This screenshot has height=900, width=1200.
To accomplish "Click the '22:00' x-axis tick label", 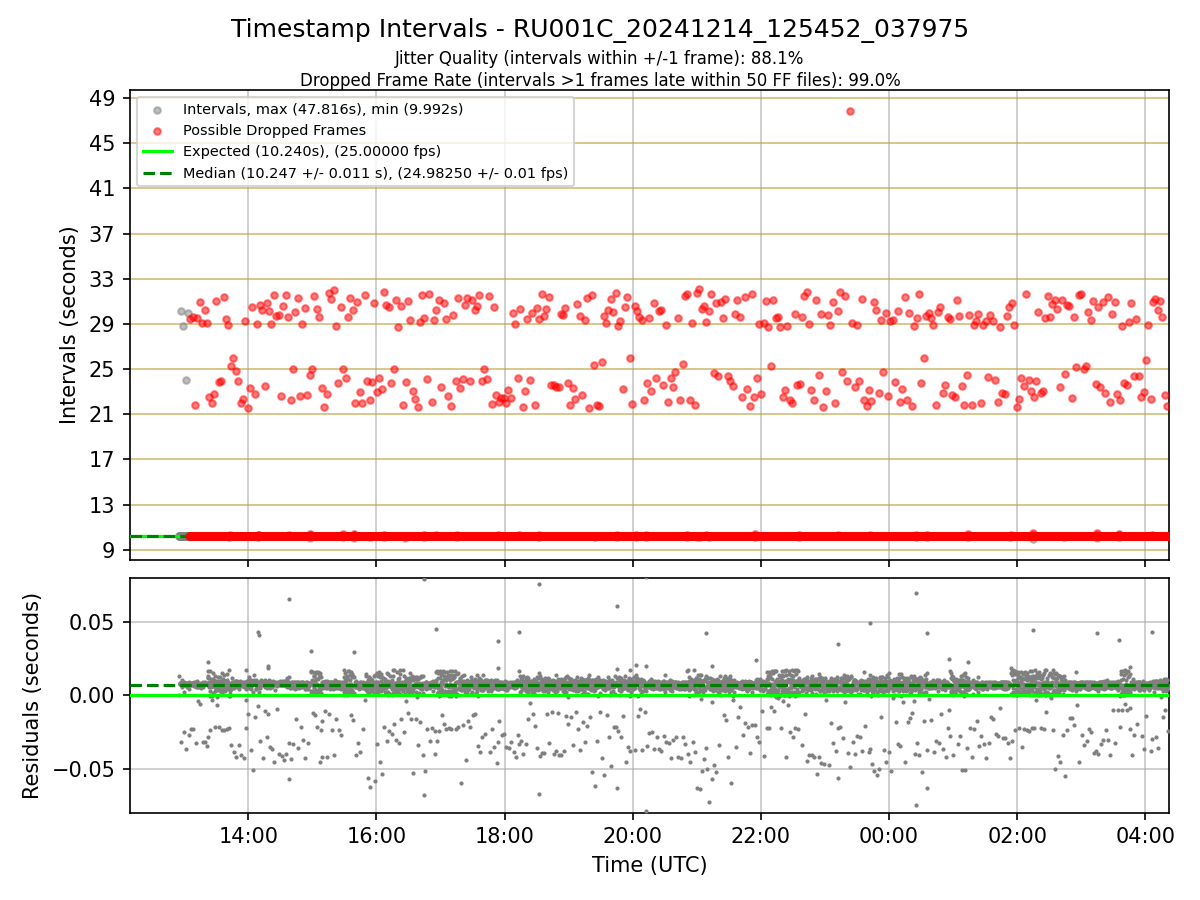I will [x=761, y=834].
